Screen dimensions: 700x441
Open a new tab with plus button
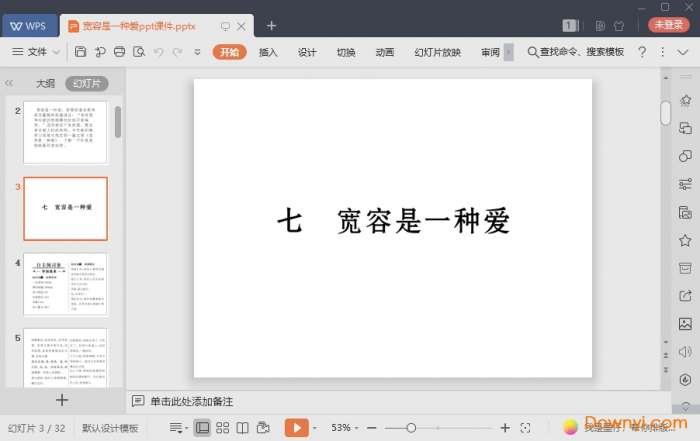[271, 26]
